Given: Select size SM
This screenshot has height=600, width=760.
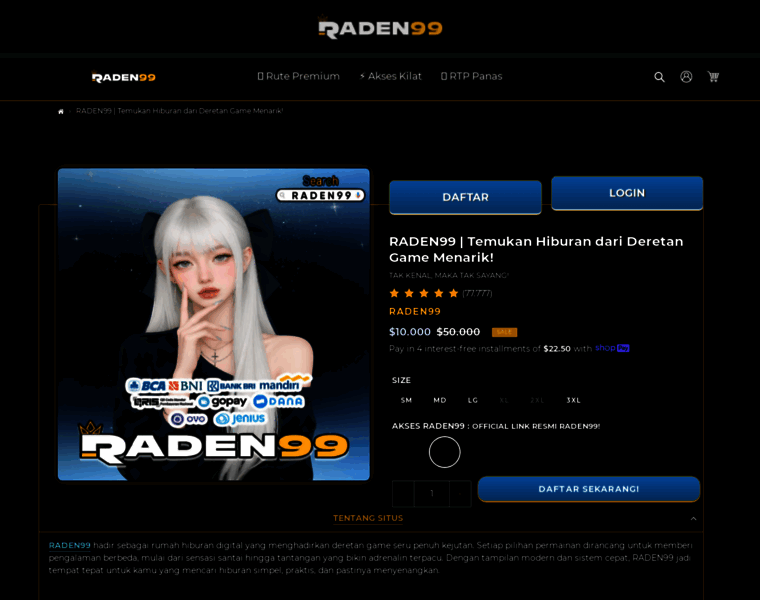Looking at the screenshot, I should pyautogui.click(x=406, y=400).
